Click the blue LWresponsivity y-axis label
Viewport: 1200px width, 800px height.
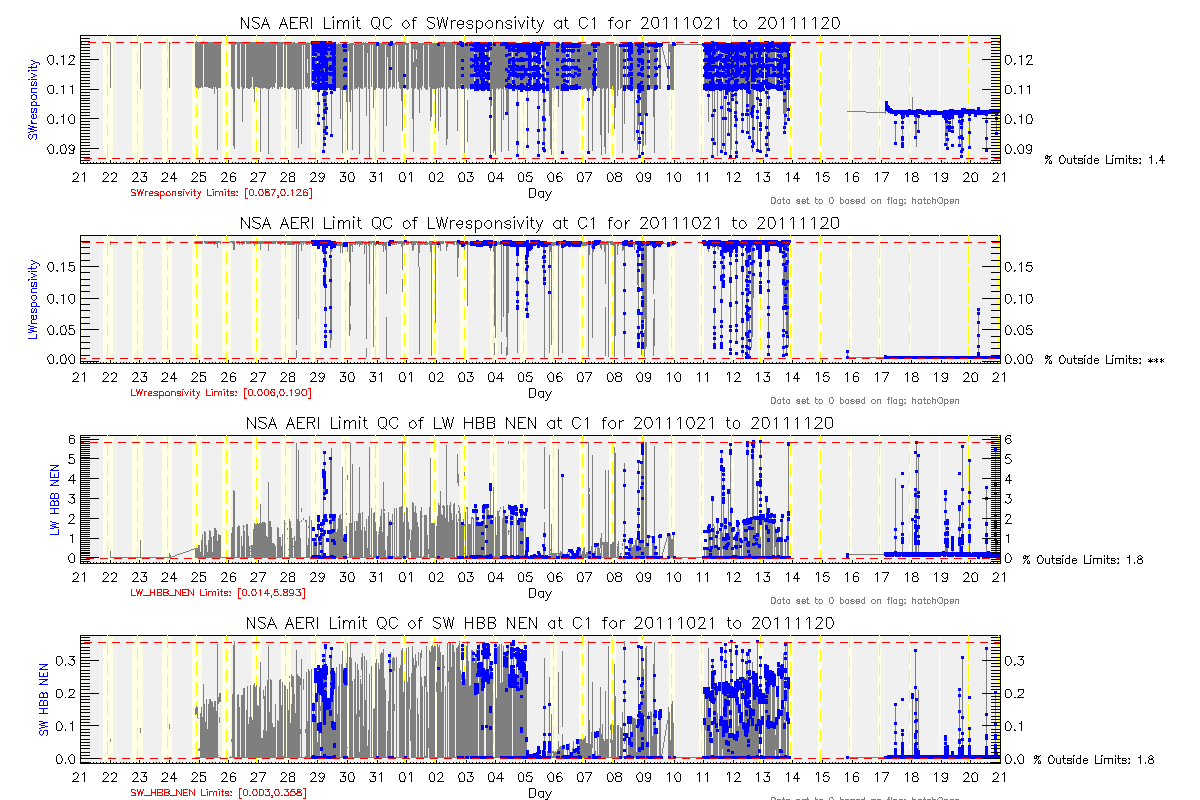coord(35,299)
